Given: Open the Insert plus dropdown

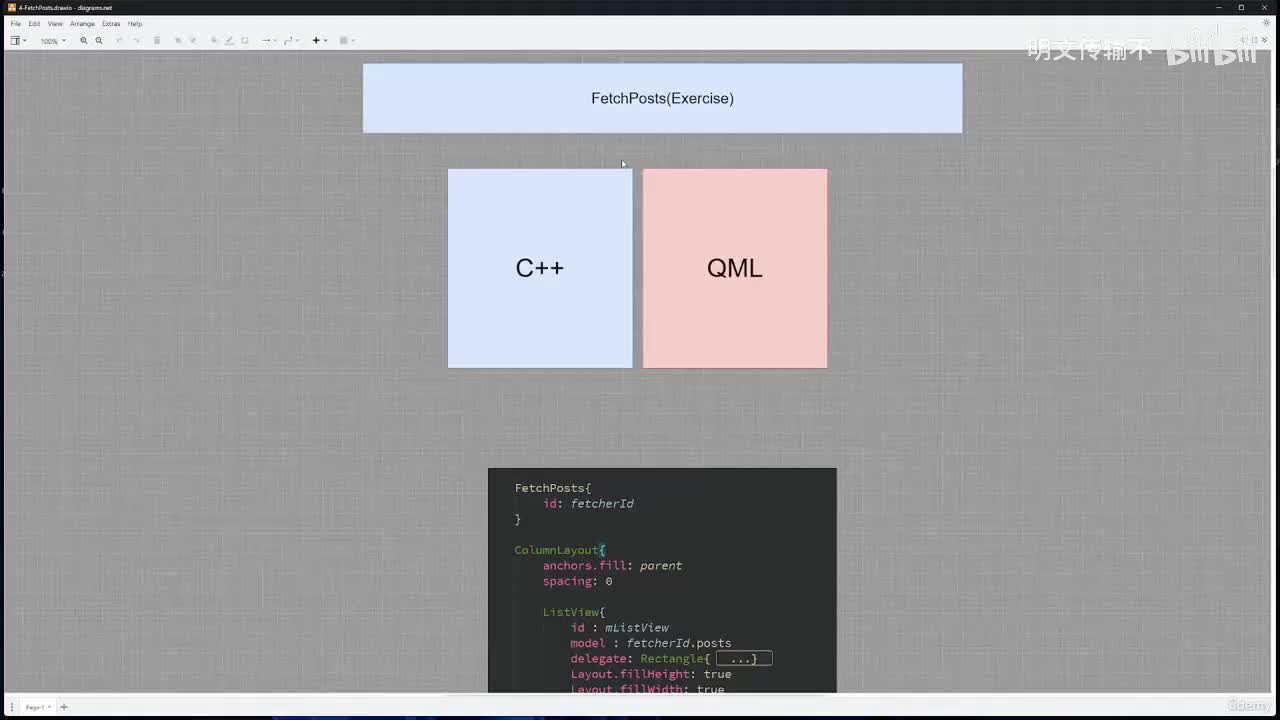Looking at the screenshot, I should (319, 41).
